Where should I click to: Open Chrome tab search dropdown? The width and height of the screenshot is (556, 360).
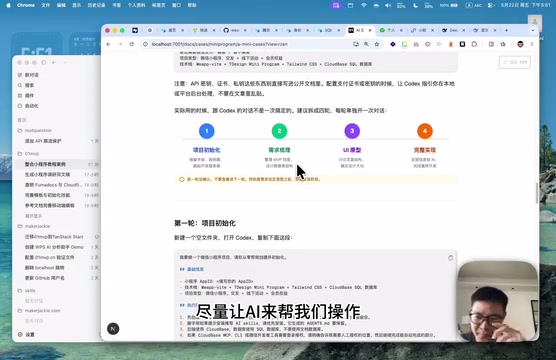point(533,31)
